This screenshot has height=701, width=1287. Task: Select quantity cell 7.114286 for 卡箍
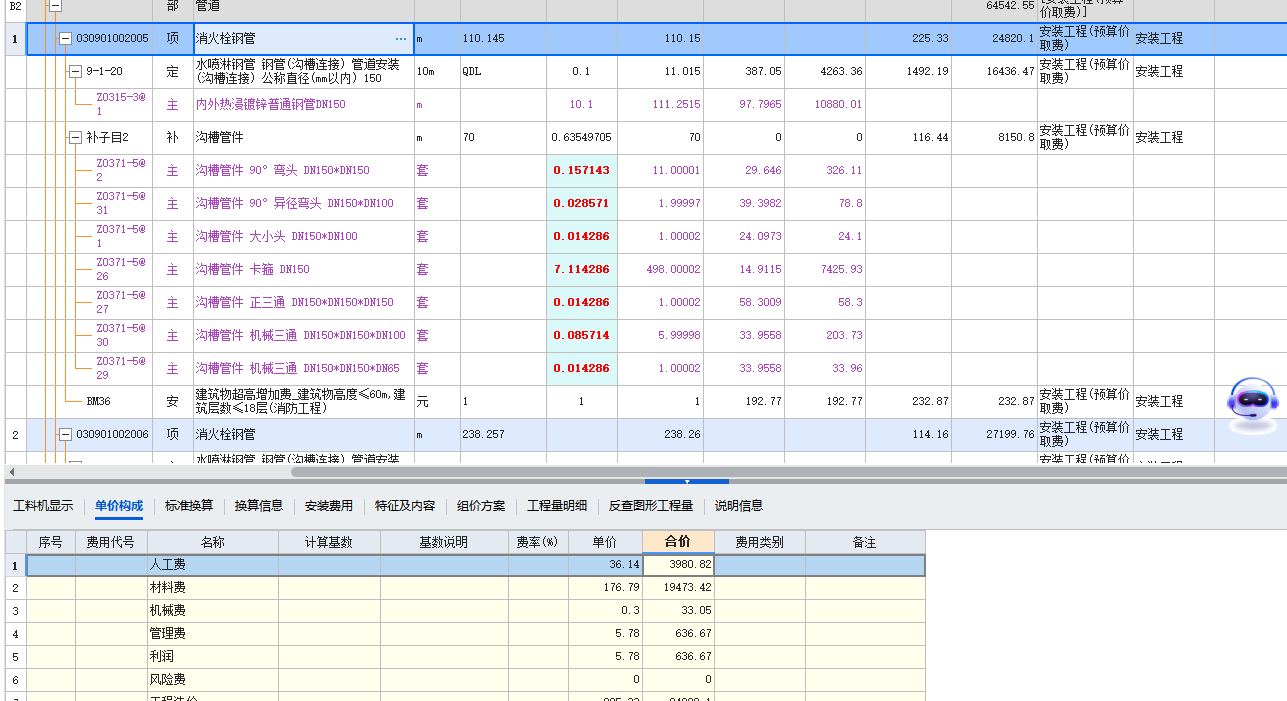581,270
